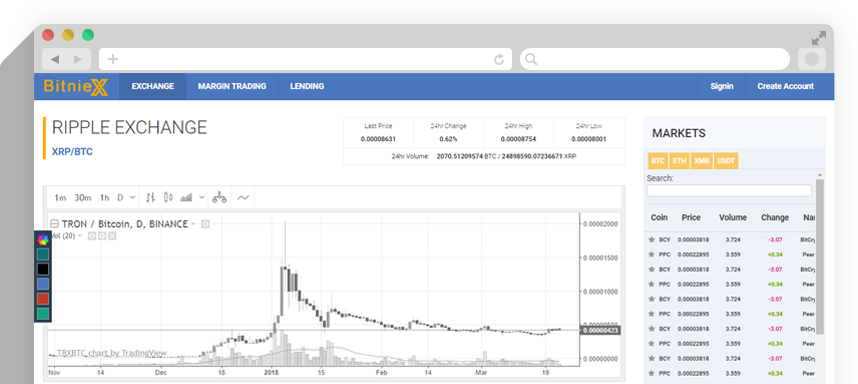Open the Vol (20) indicator settings icon
Image resolution: width=858 pixels, height=384 pixels.
point(102,236)
